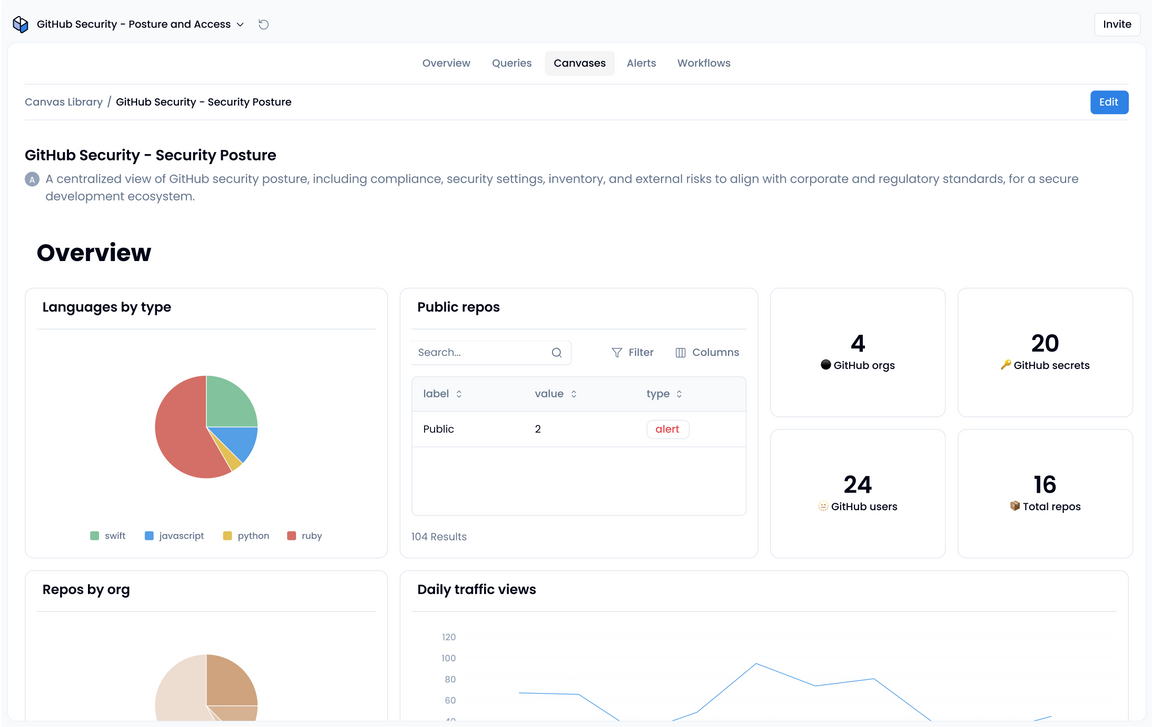The height and width of the screenshot is (727, 1152).
Task: Click the box icon beside Total repos
Action: (1015, 506)
